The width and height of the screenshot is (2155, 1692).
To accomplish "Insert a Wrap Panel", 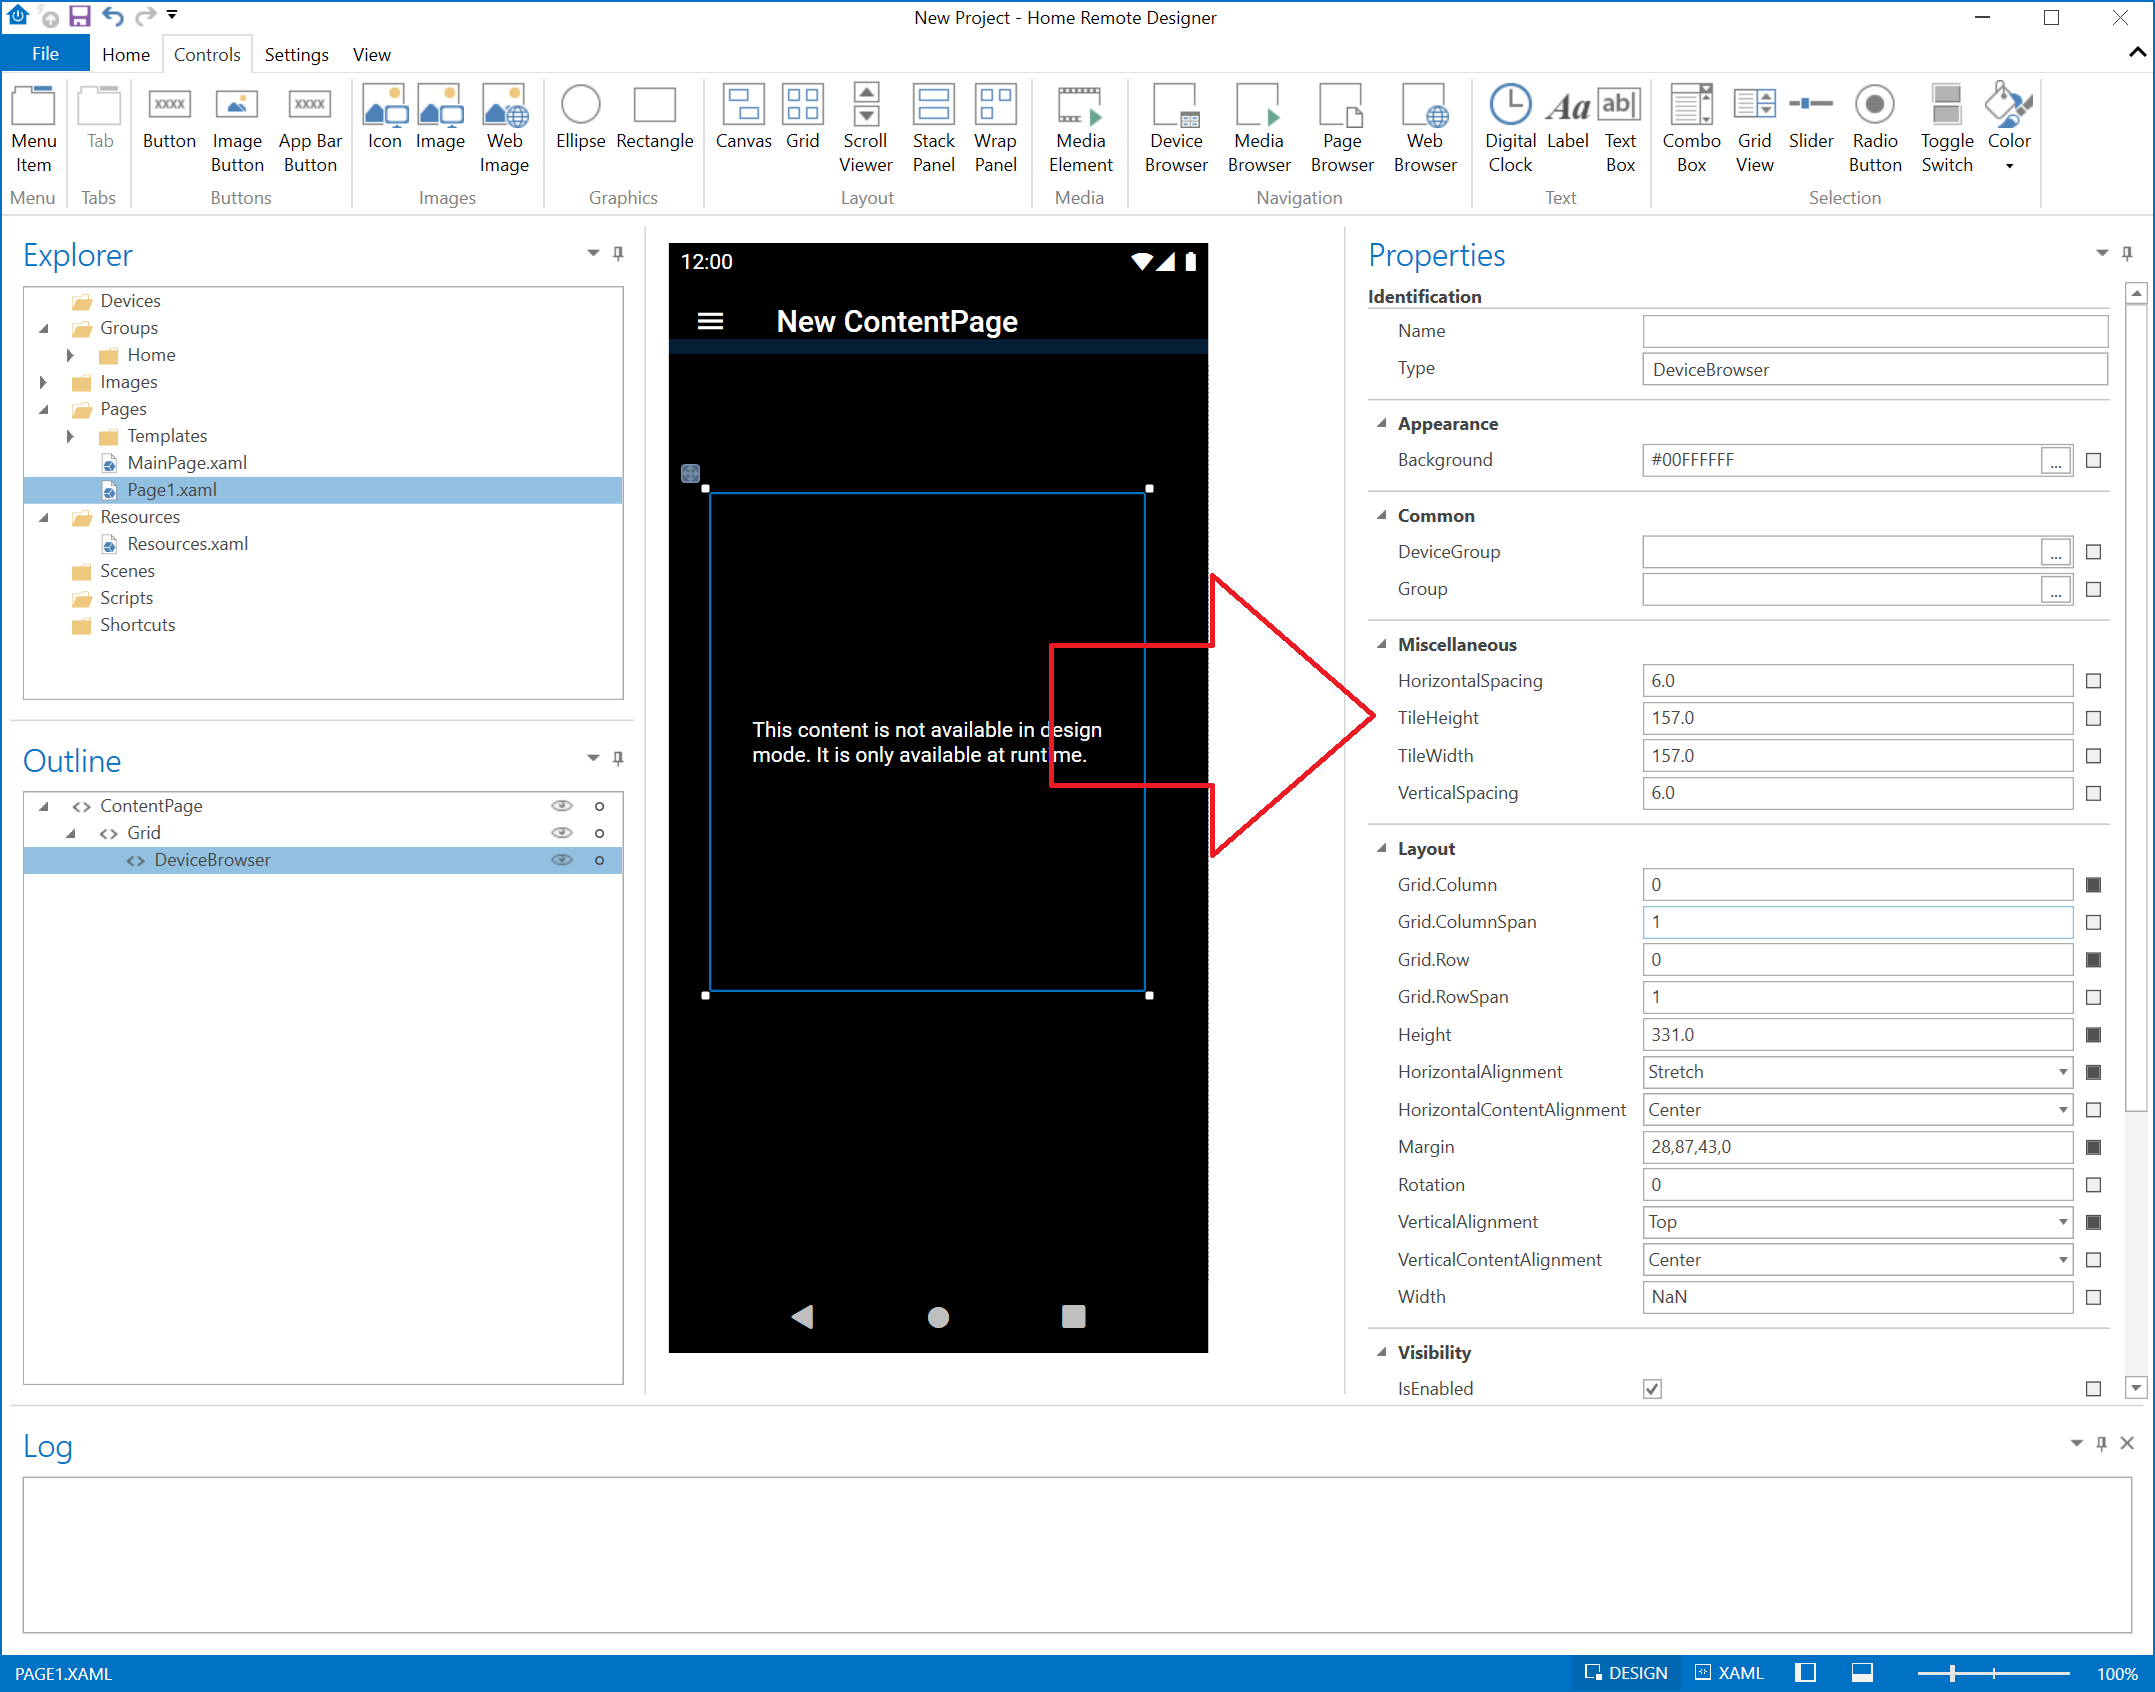I will tap(995, 129).
